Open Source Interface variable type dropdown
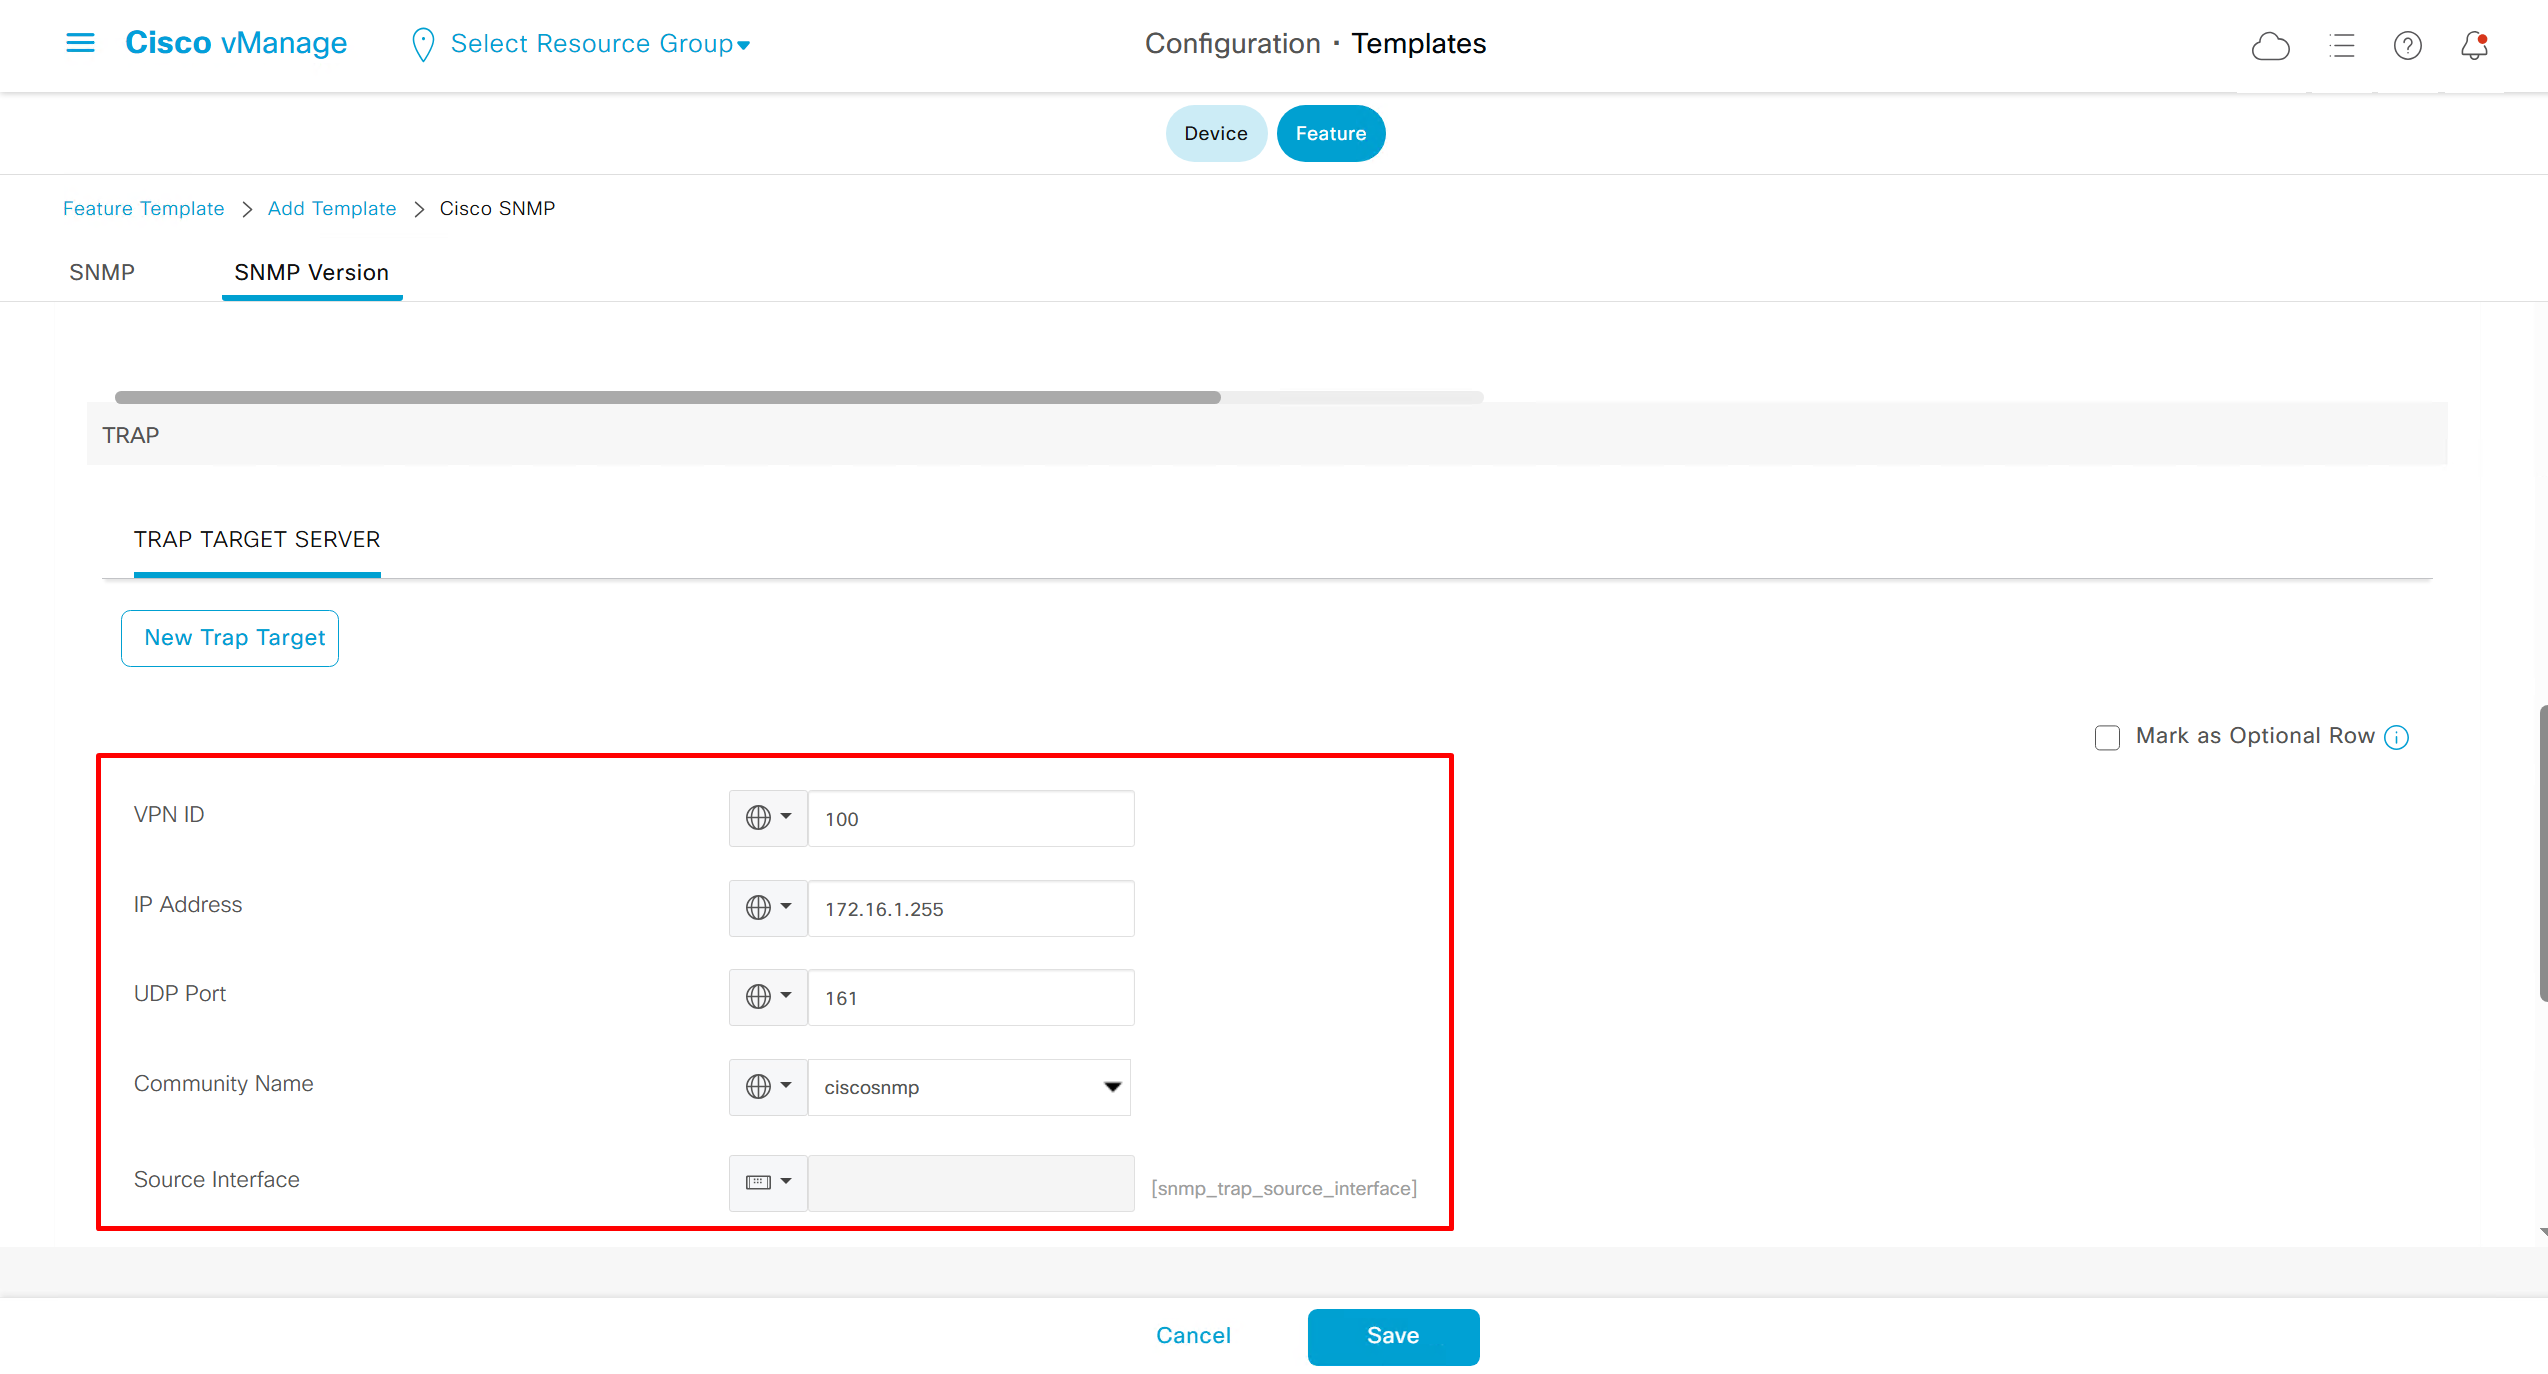This screenshot has width=2548, height=1374. click(767, 1183)
